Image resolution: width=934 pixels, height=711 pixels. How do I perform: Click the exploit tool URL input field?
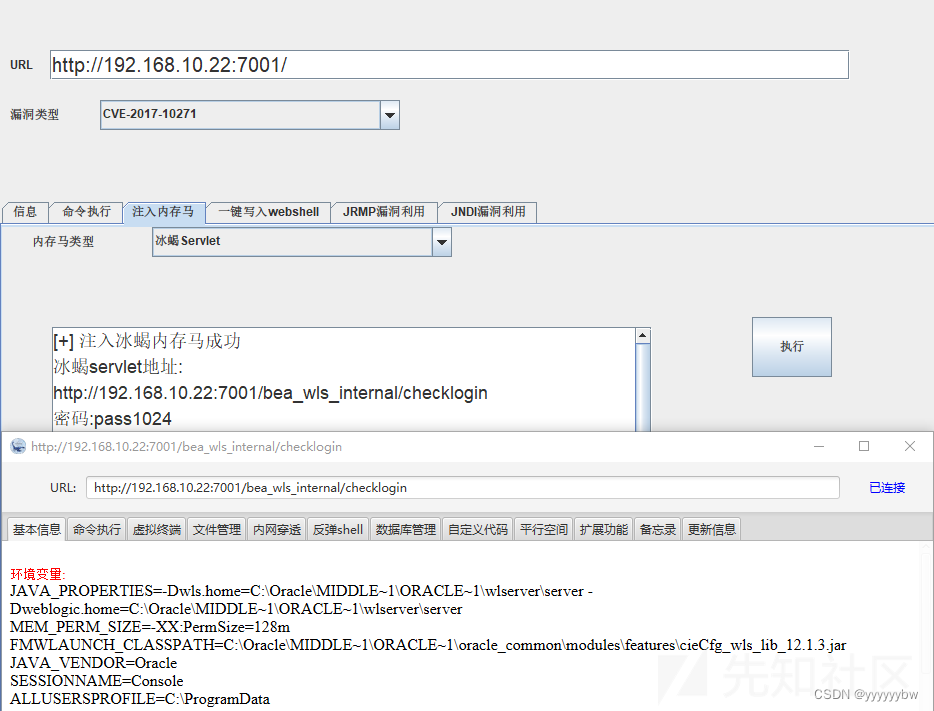pos(449,64)
